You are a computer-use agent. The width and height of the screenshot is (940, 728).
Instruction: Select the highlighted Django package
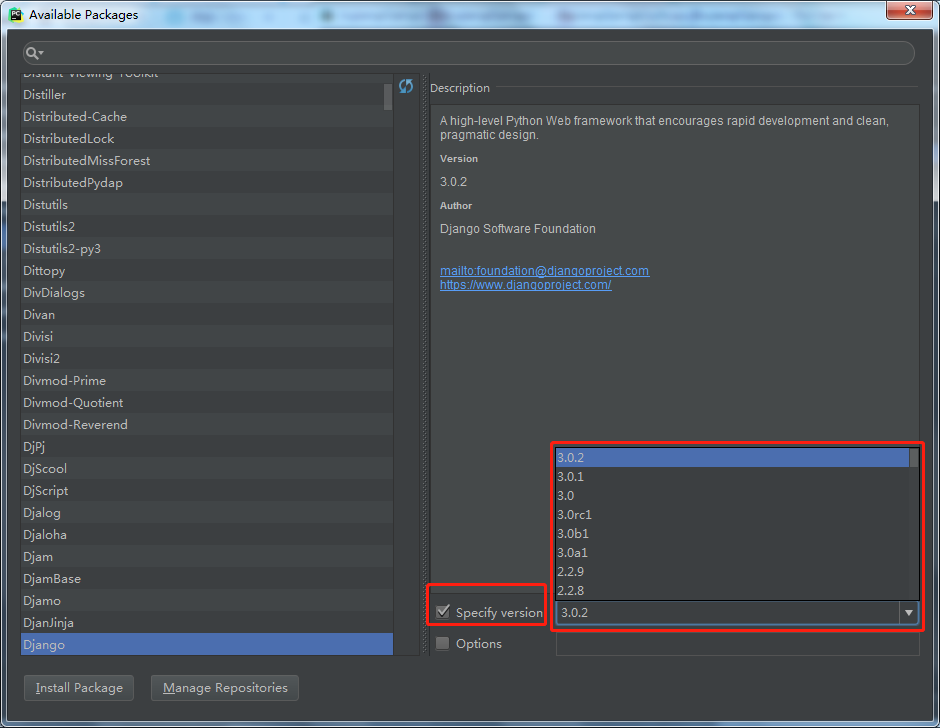207,644
